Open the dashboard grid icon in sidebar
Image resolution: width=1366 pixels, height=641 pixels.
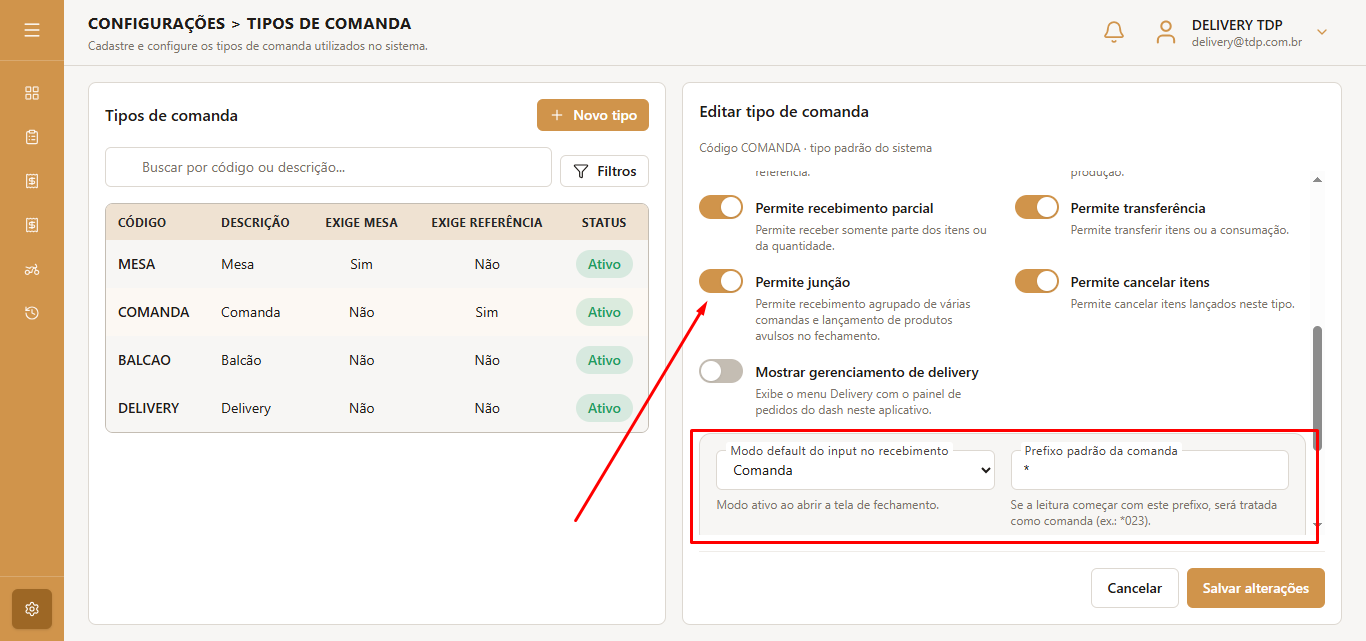[x=32, y=93]
